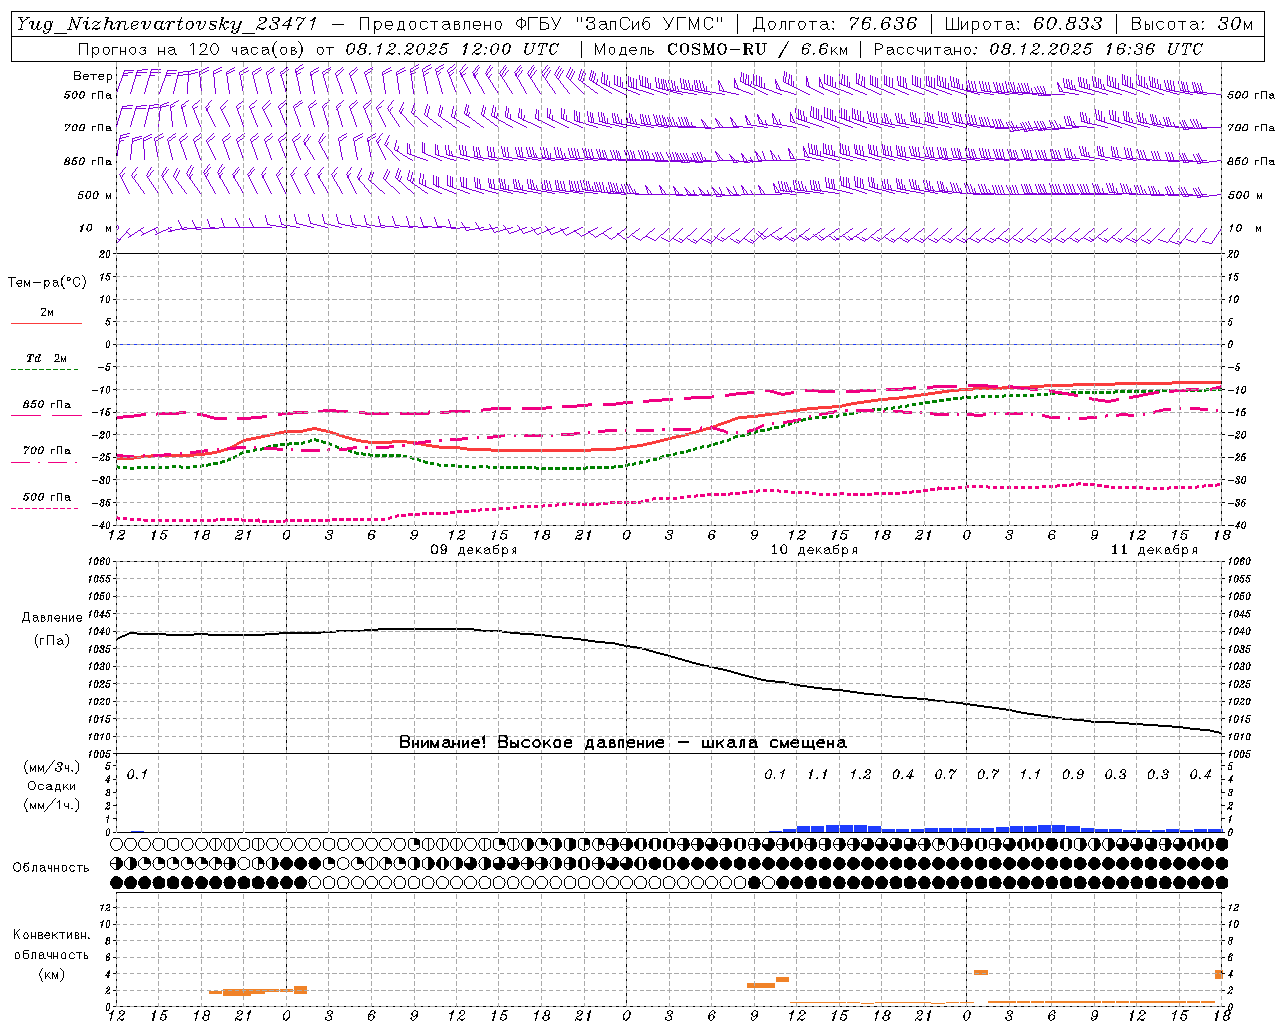Click the (мм/1ч.) precipitation unit label
1280x1024 pixels.
52,805
